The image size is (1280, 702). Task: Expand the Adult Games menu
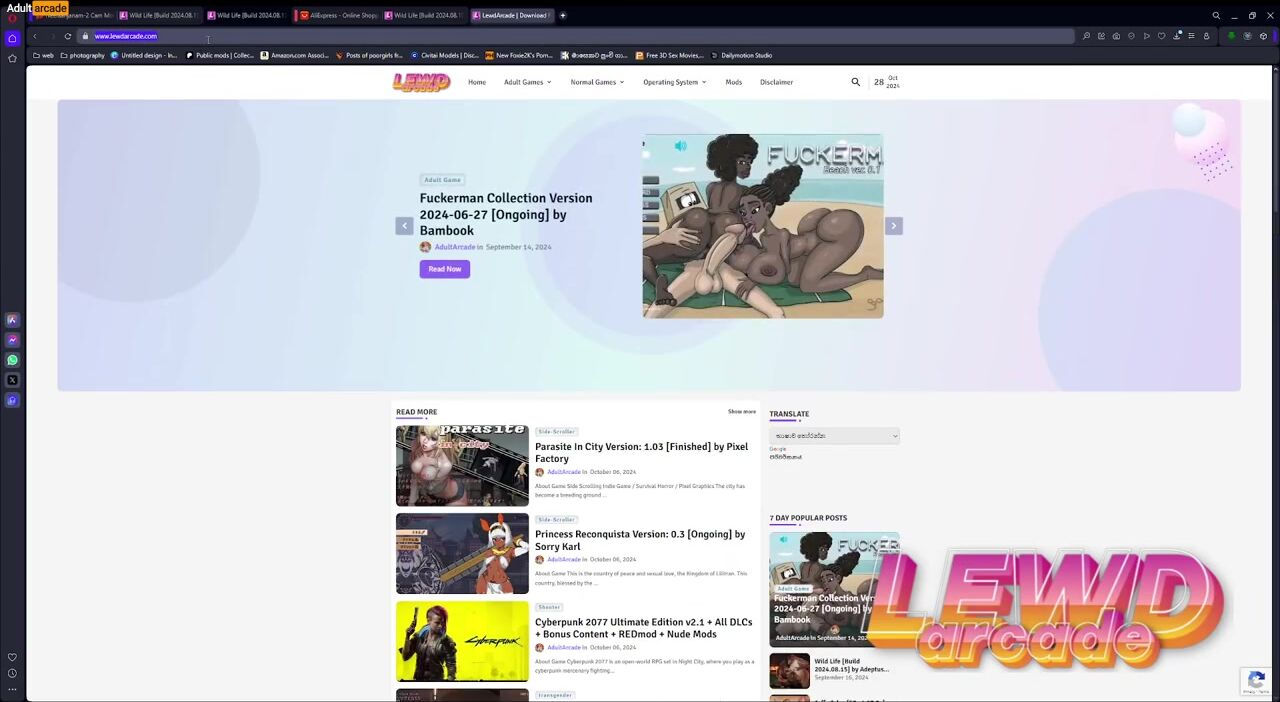[x=527, y=82]
